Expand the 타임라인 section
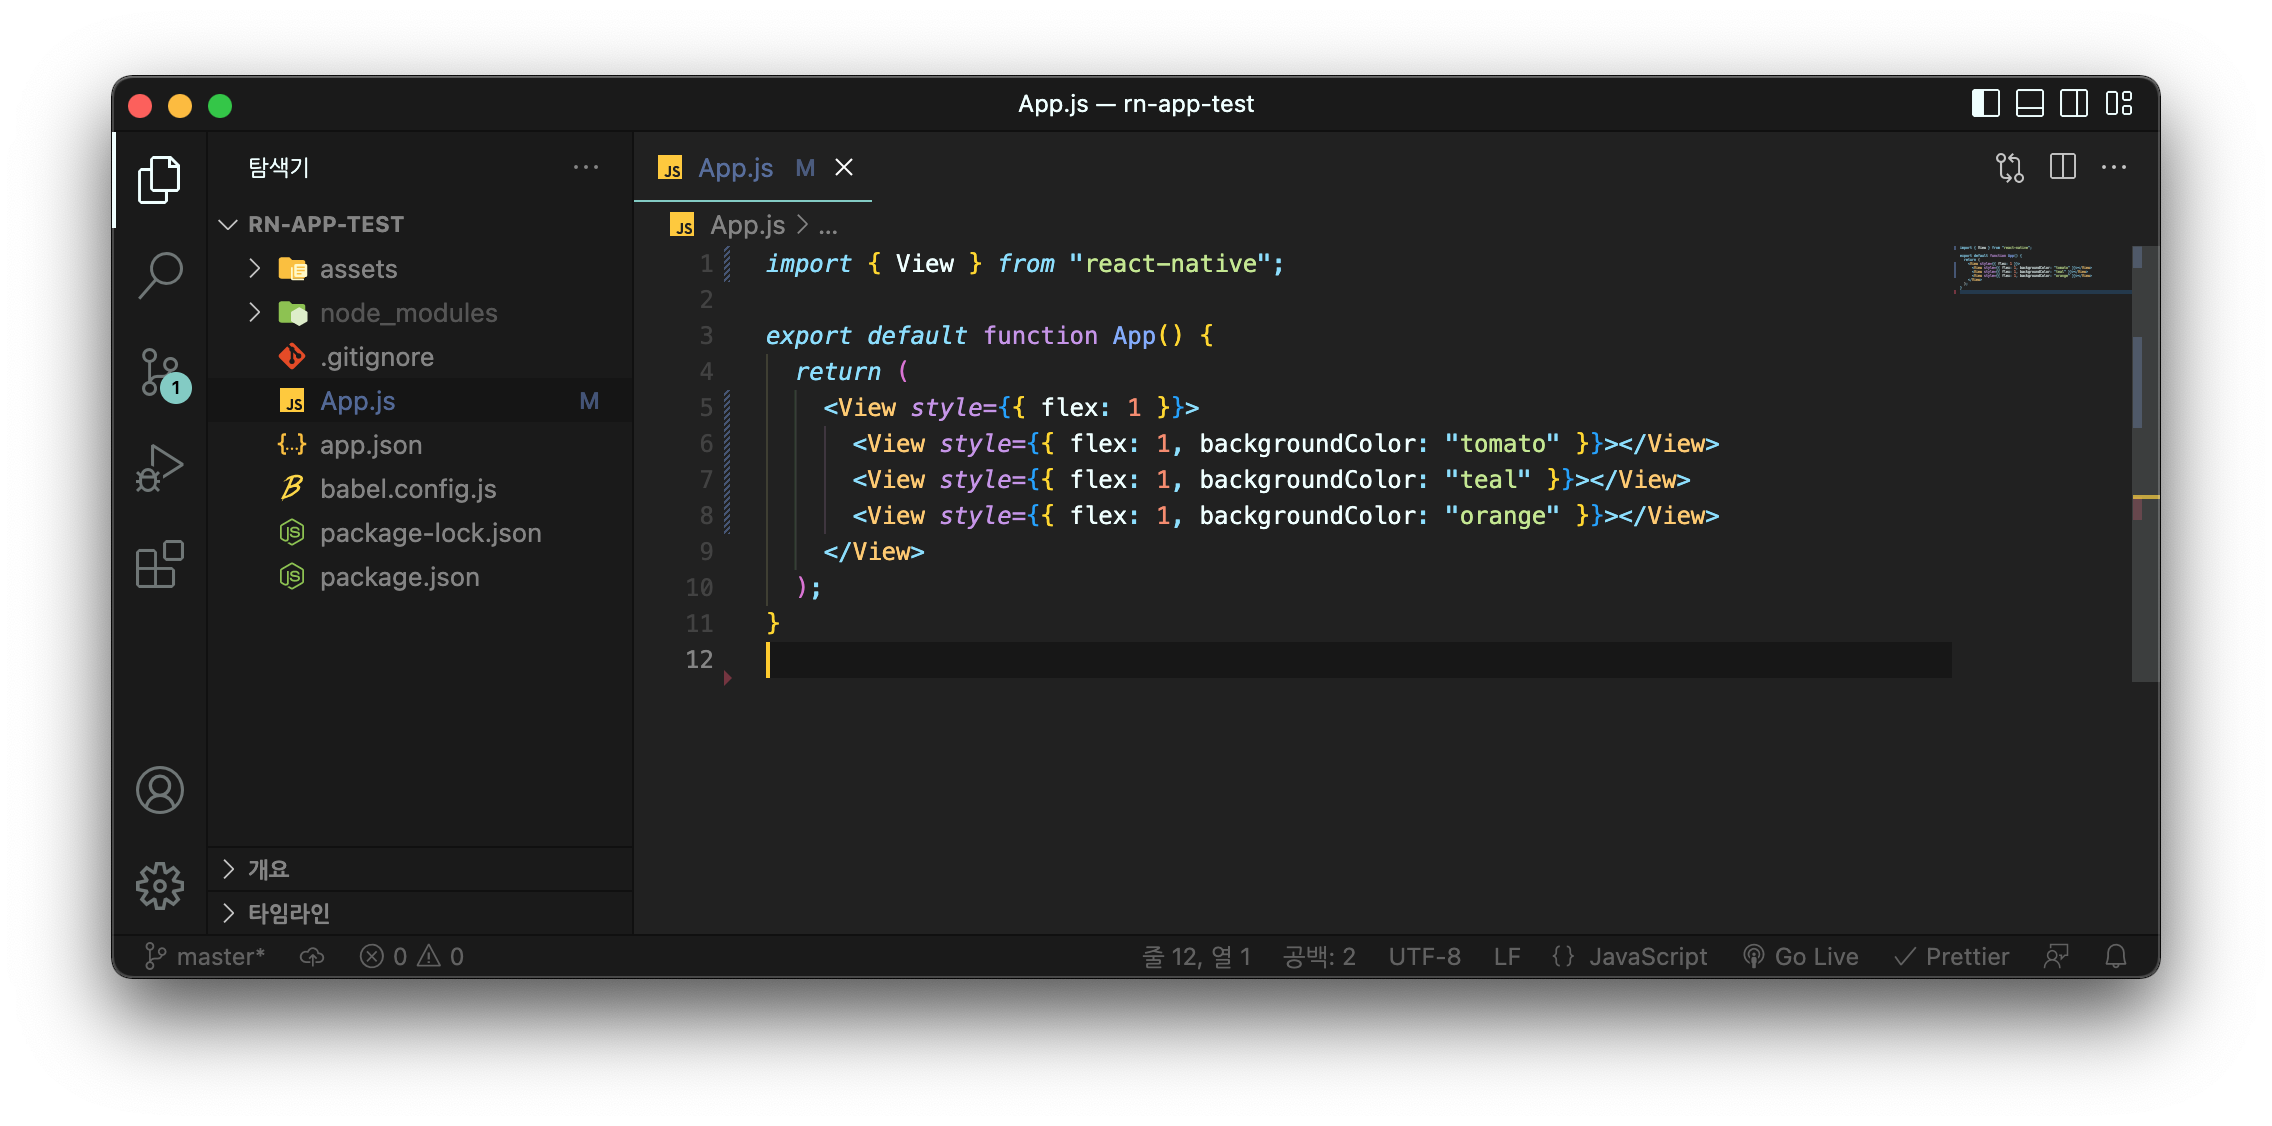2272x1126 pixels. tap(288, 913)
